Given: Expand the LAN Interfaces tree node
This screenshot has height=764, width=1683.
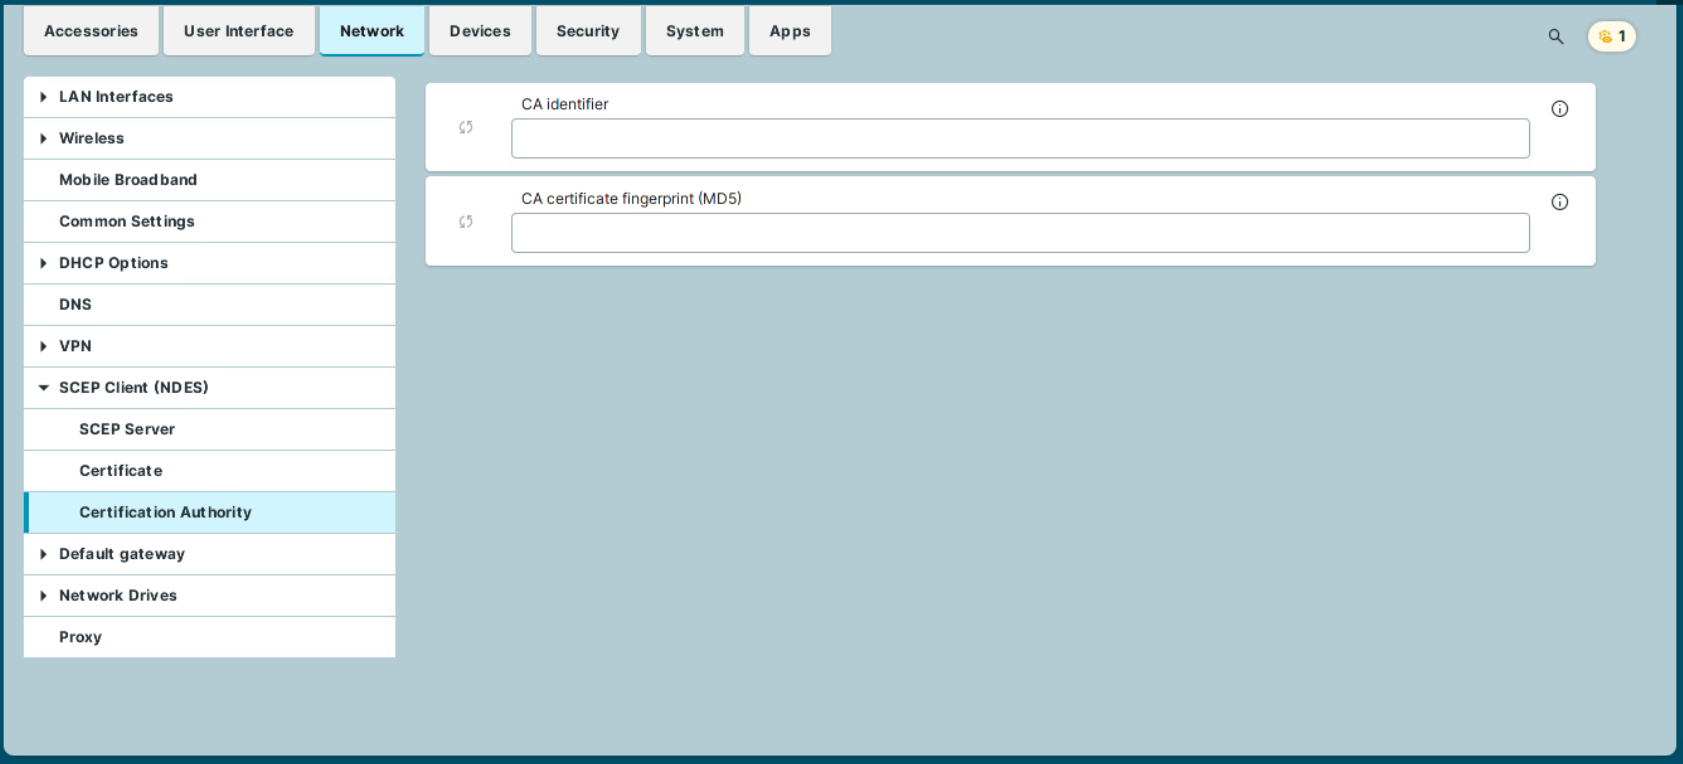Looking at the screenshot, I should coord(43,97).
